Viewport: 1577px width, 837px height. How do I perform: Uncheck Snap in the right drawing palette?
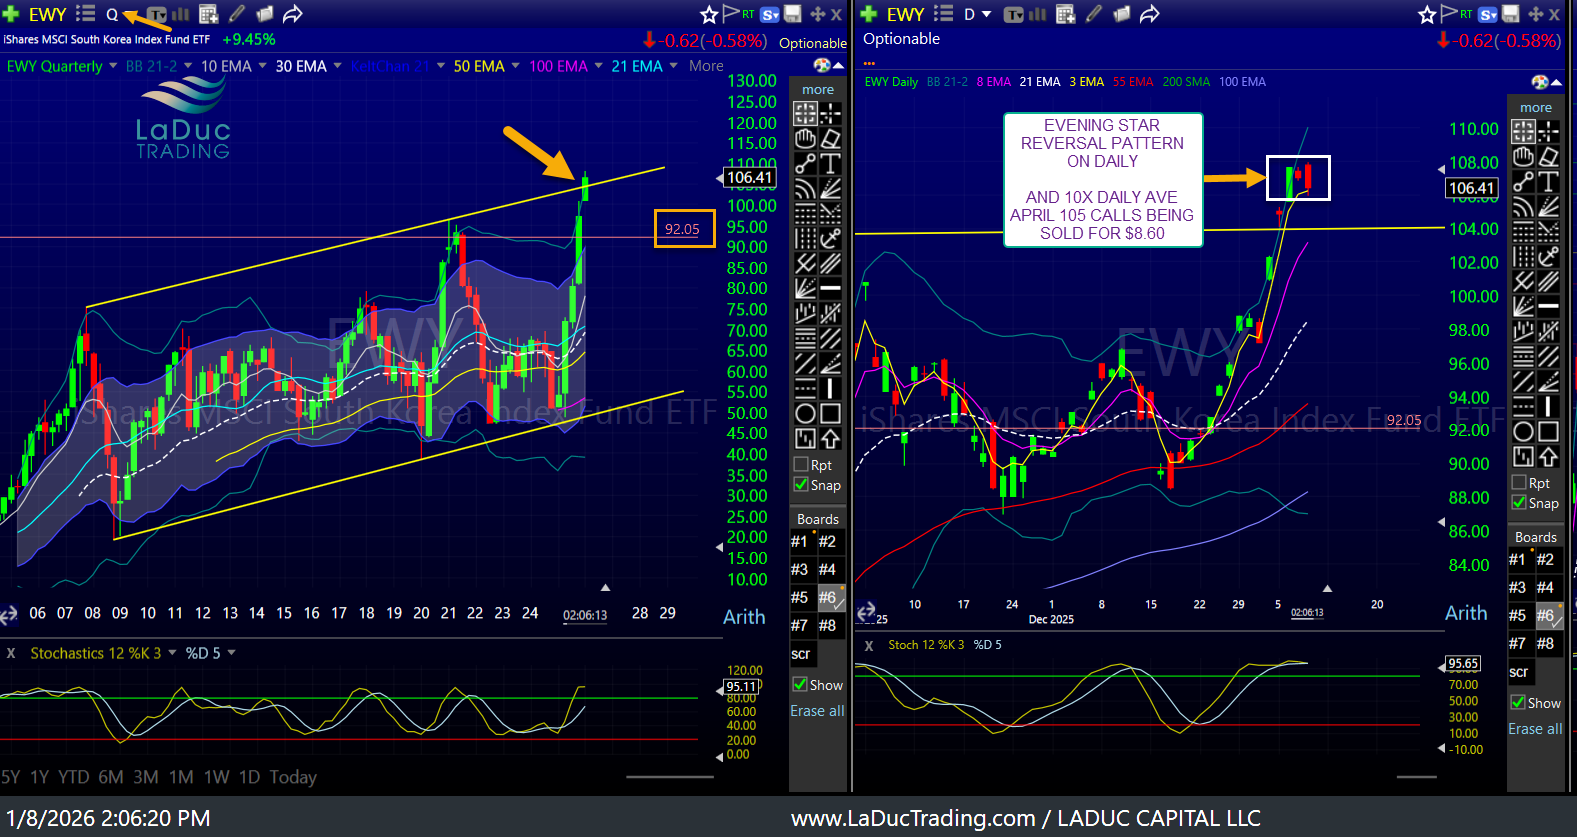tap(1519, 502)
